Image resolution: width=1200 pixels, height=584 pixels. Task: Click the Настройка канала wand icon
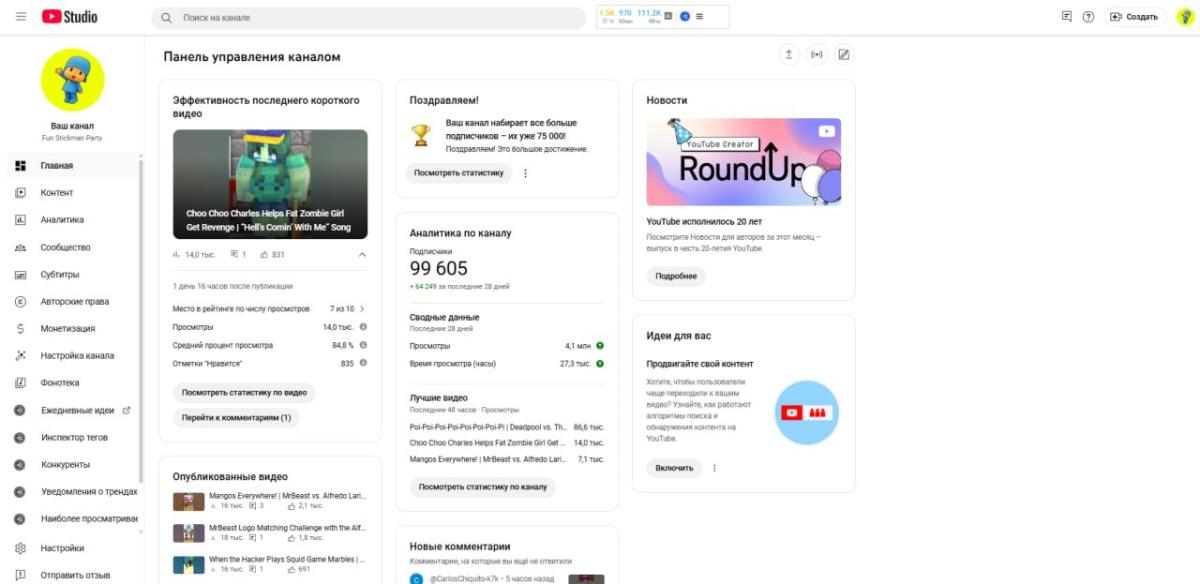(x=20, y=355)
